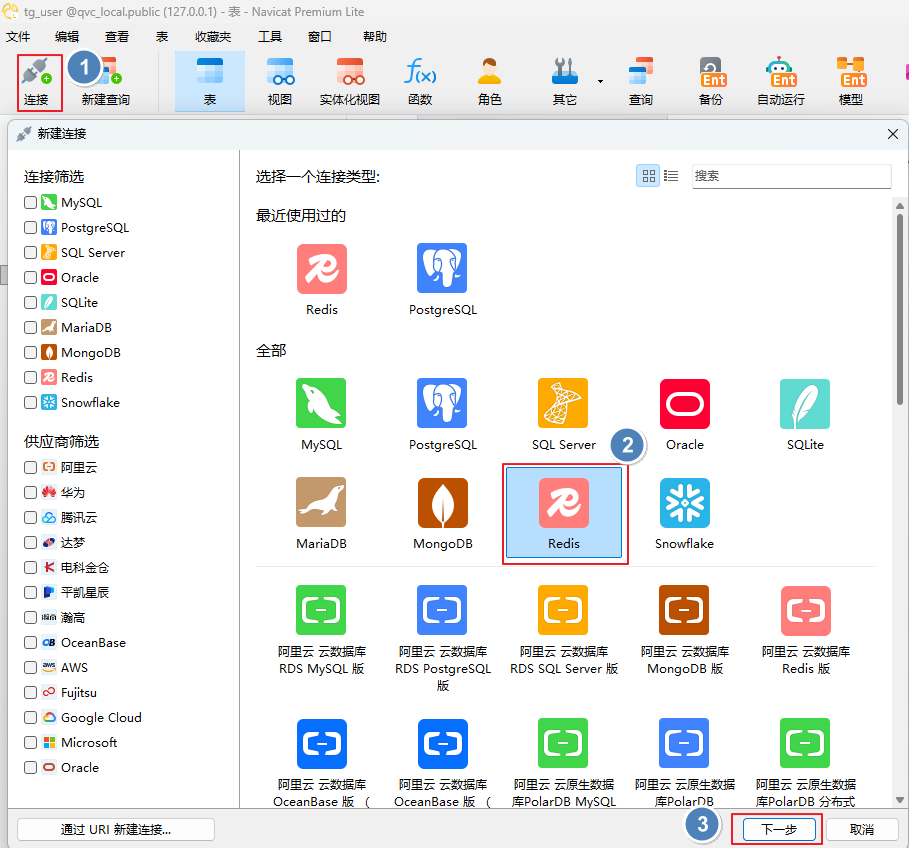Switch to list view of connection types
909x848 pixels.
[x=671, y=176]
